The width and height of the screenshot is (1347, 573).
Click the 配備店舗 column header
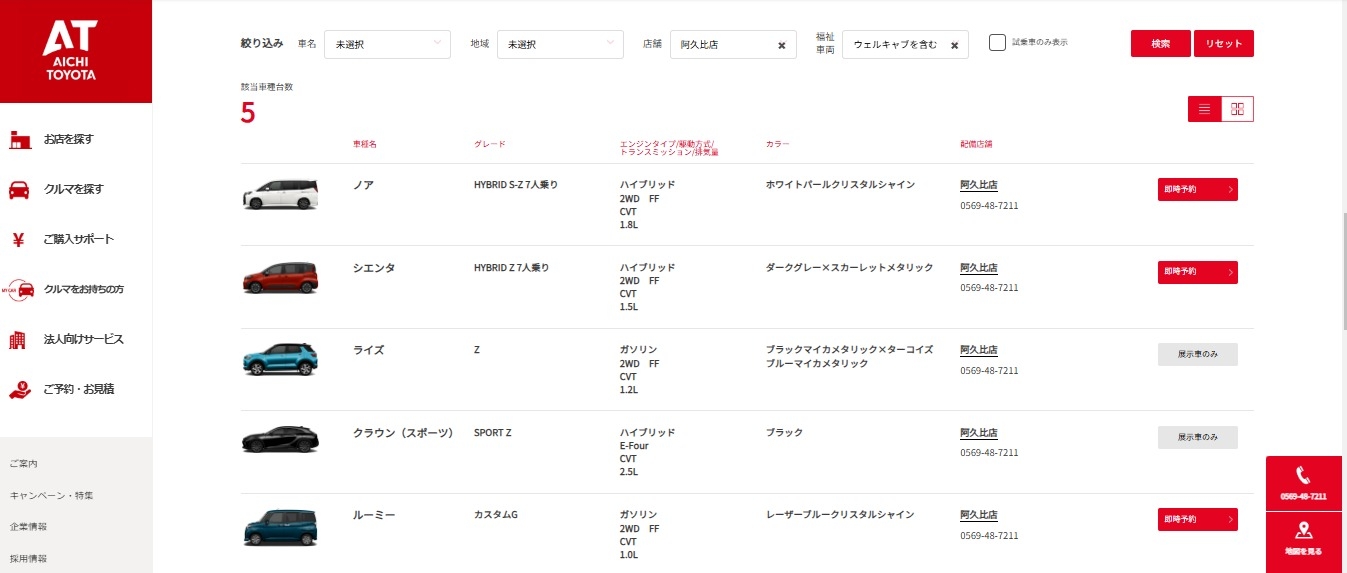(x=976, y=144)
